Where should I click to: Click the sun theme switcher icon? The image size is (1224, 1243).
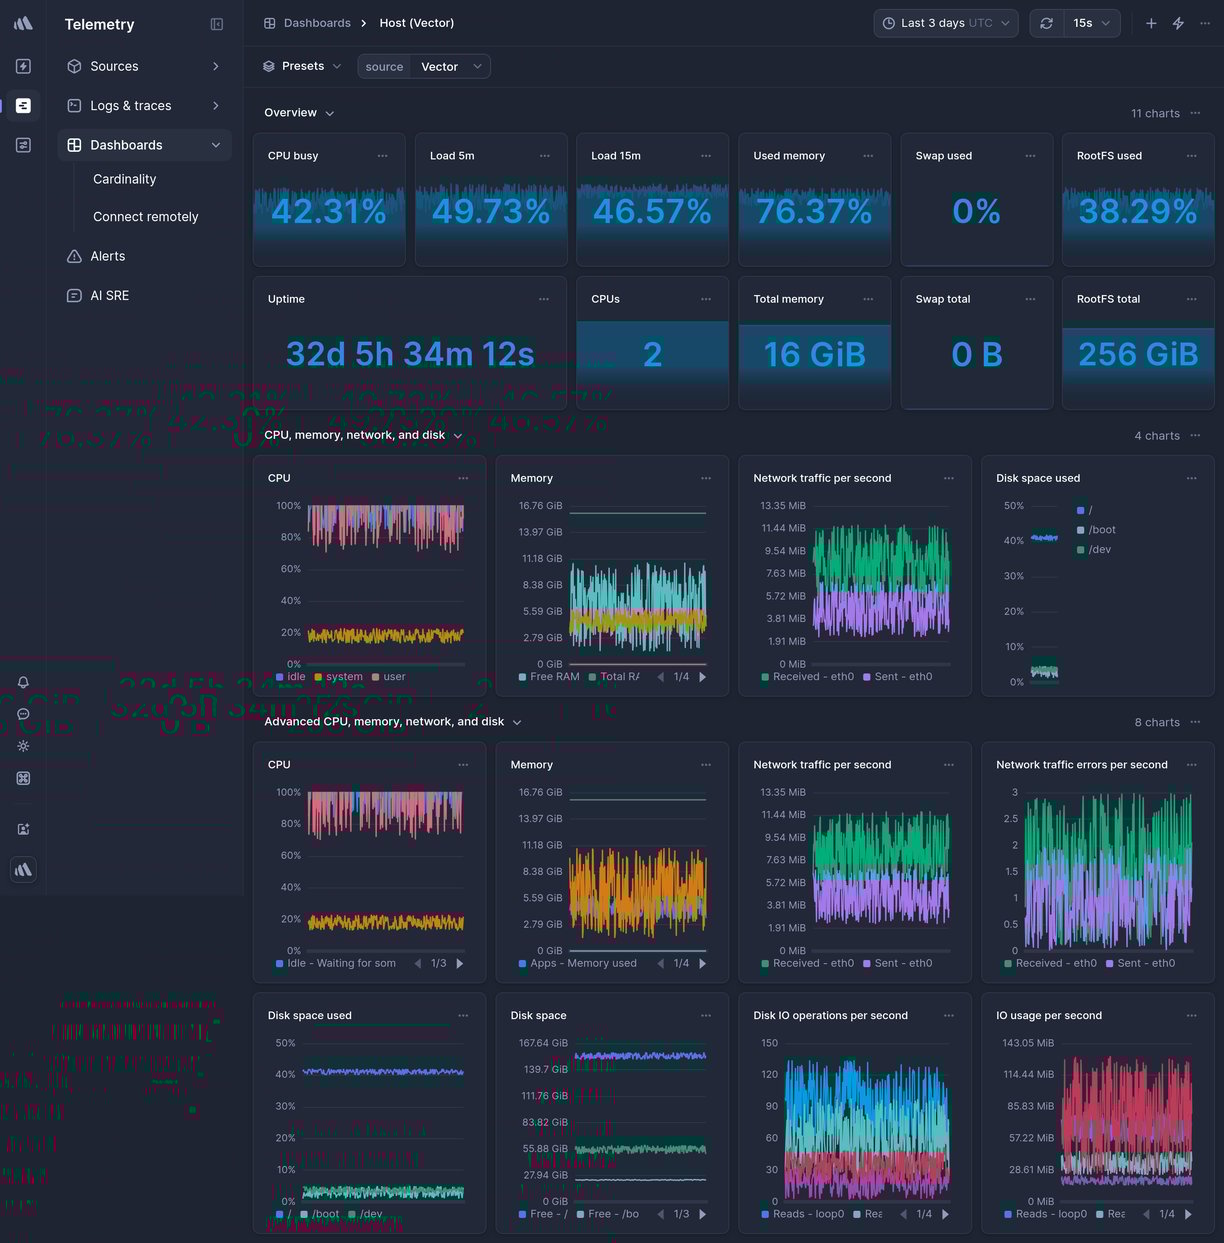23,746
